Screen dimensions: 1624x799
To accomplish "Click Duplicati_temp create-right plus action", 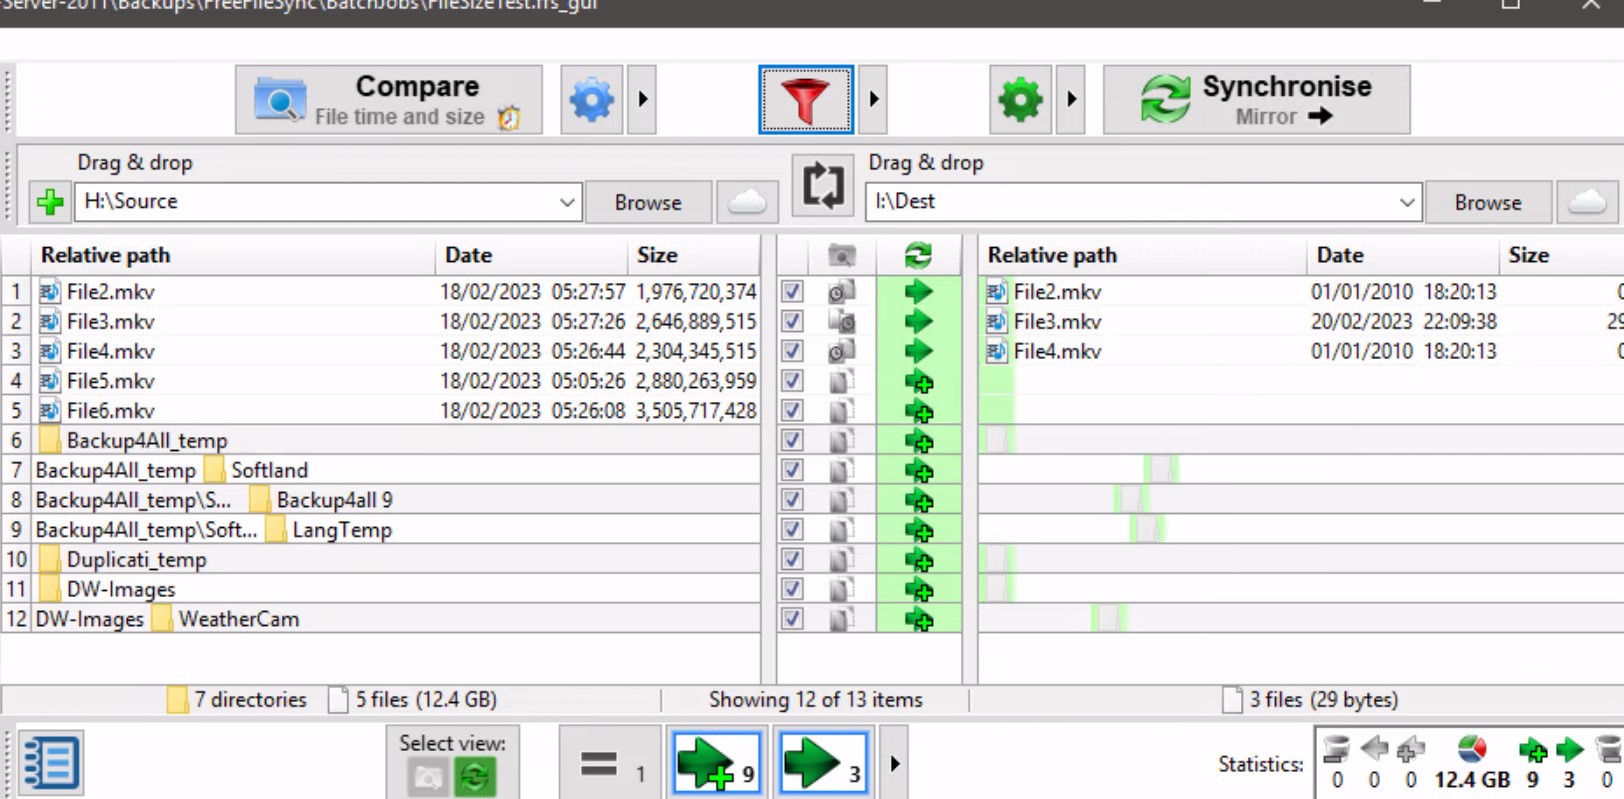I will click(918, 561).
